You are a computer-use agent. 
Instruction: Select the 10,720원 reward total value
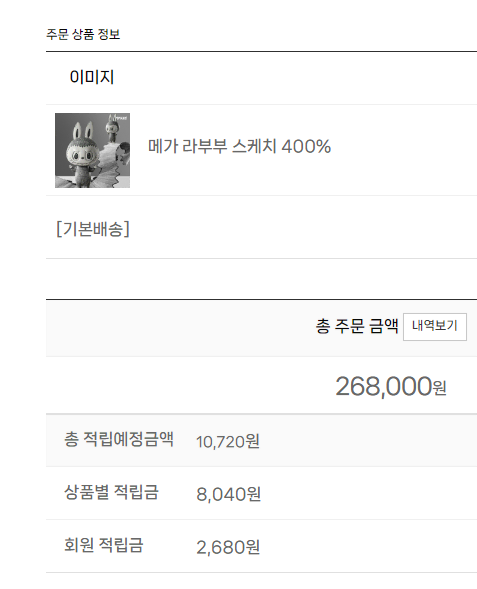pos(228,441)
